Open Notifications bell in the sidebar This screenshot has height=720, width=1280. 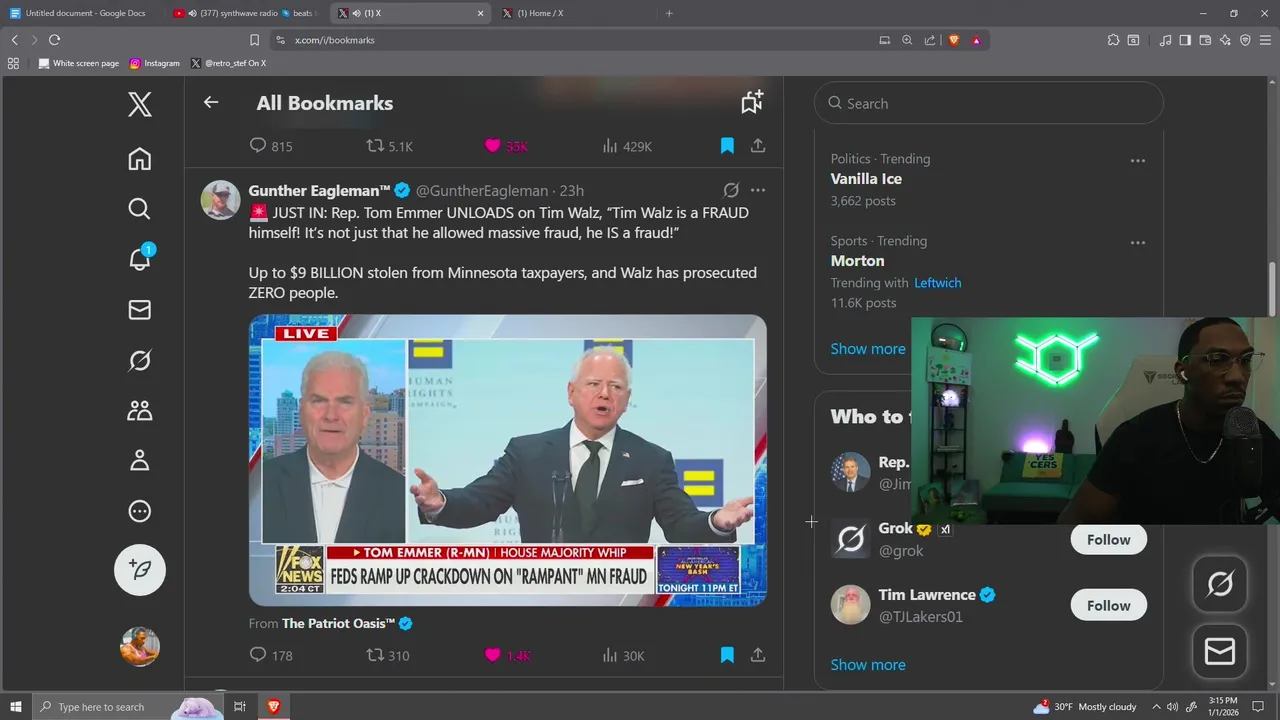click(140, 258)
